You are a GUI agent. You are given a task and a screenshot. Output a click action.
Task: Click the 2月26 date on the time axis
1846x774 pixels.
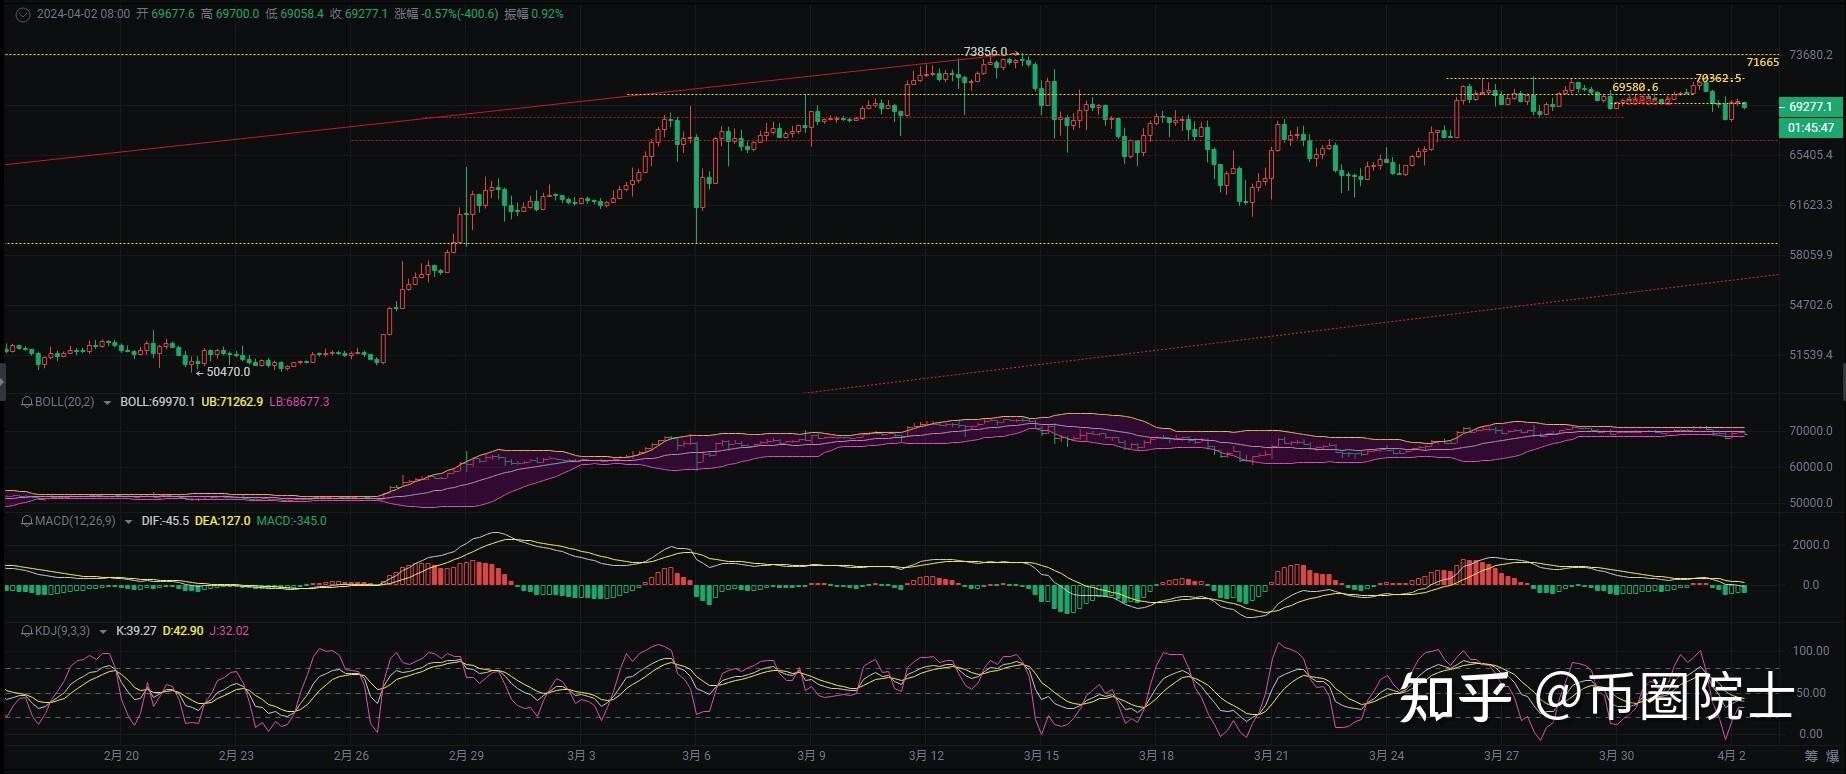pyautogui.click(x=351, y=756)
